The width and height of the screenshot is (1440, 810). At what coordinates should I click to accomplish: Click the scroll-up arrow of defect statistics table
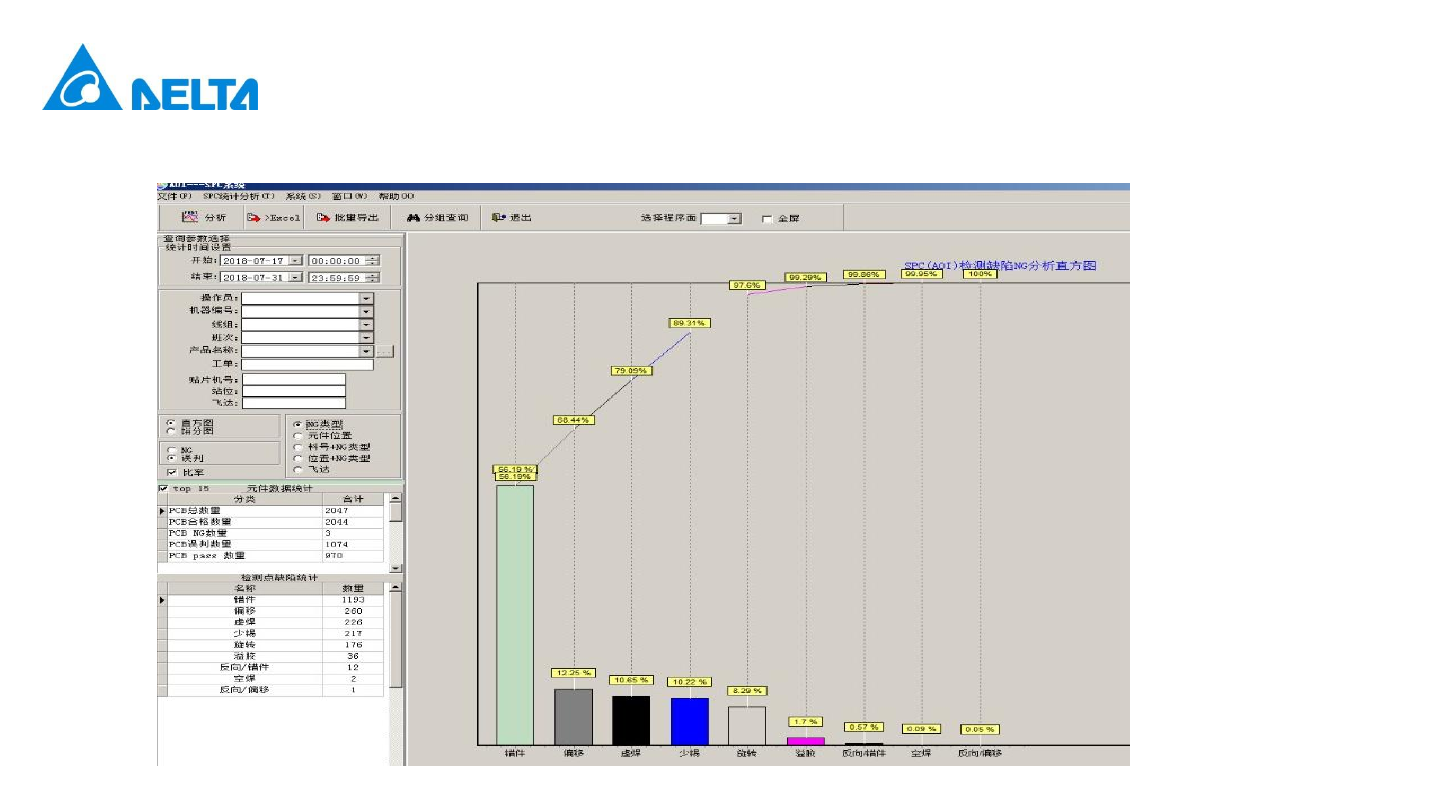coord(395,588)
